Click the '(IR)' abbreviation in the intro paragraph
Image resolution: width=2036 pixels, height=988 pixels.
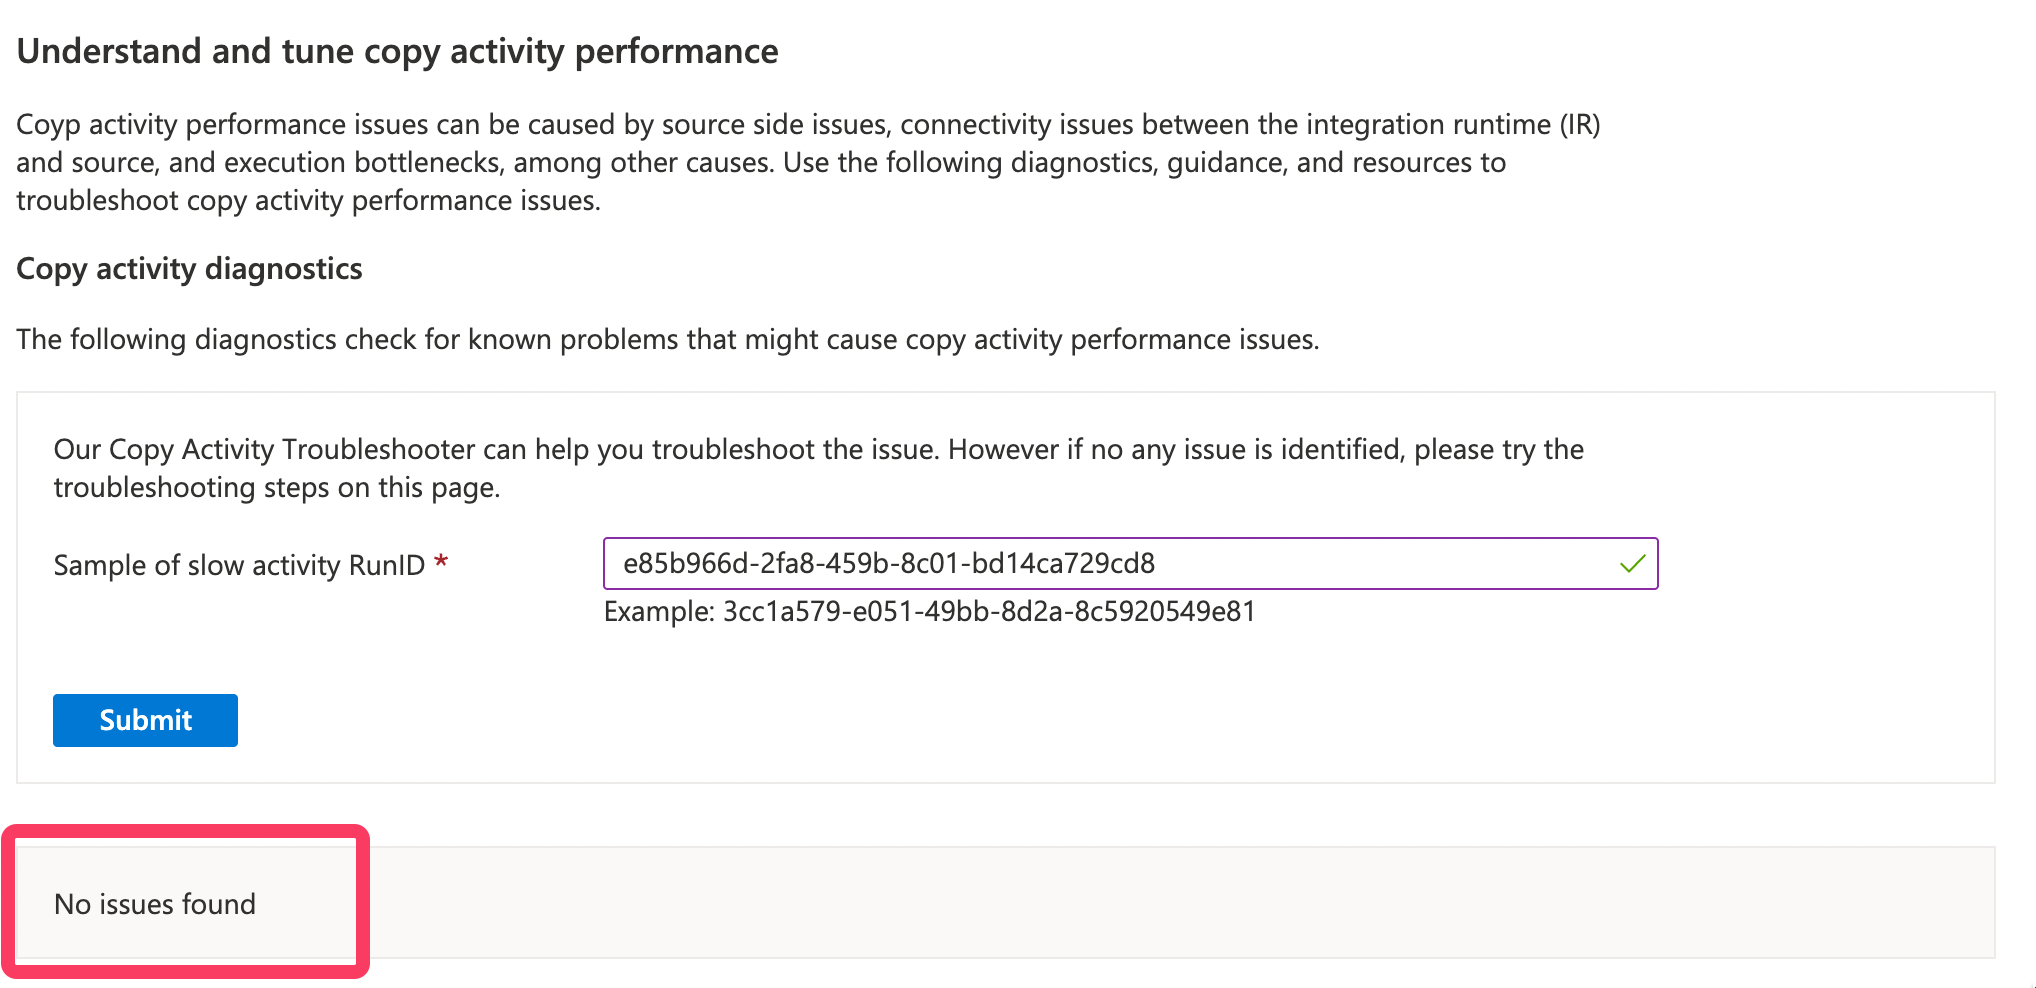coord(1580,125)
